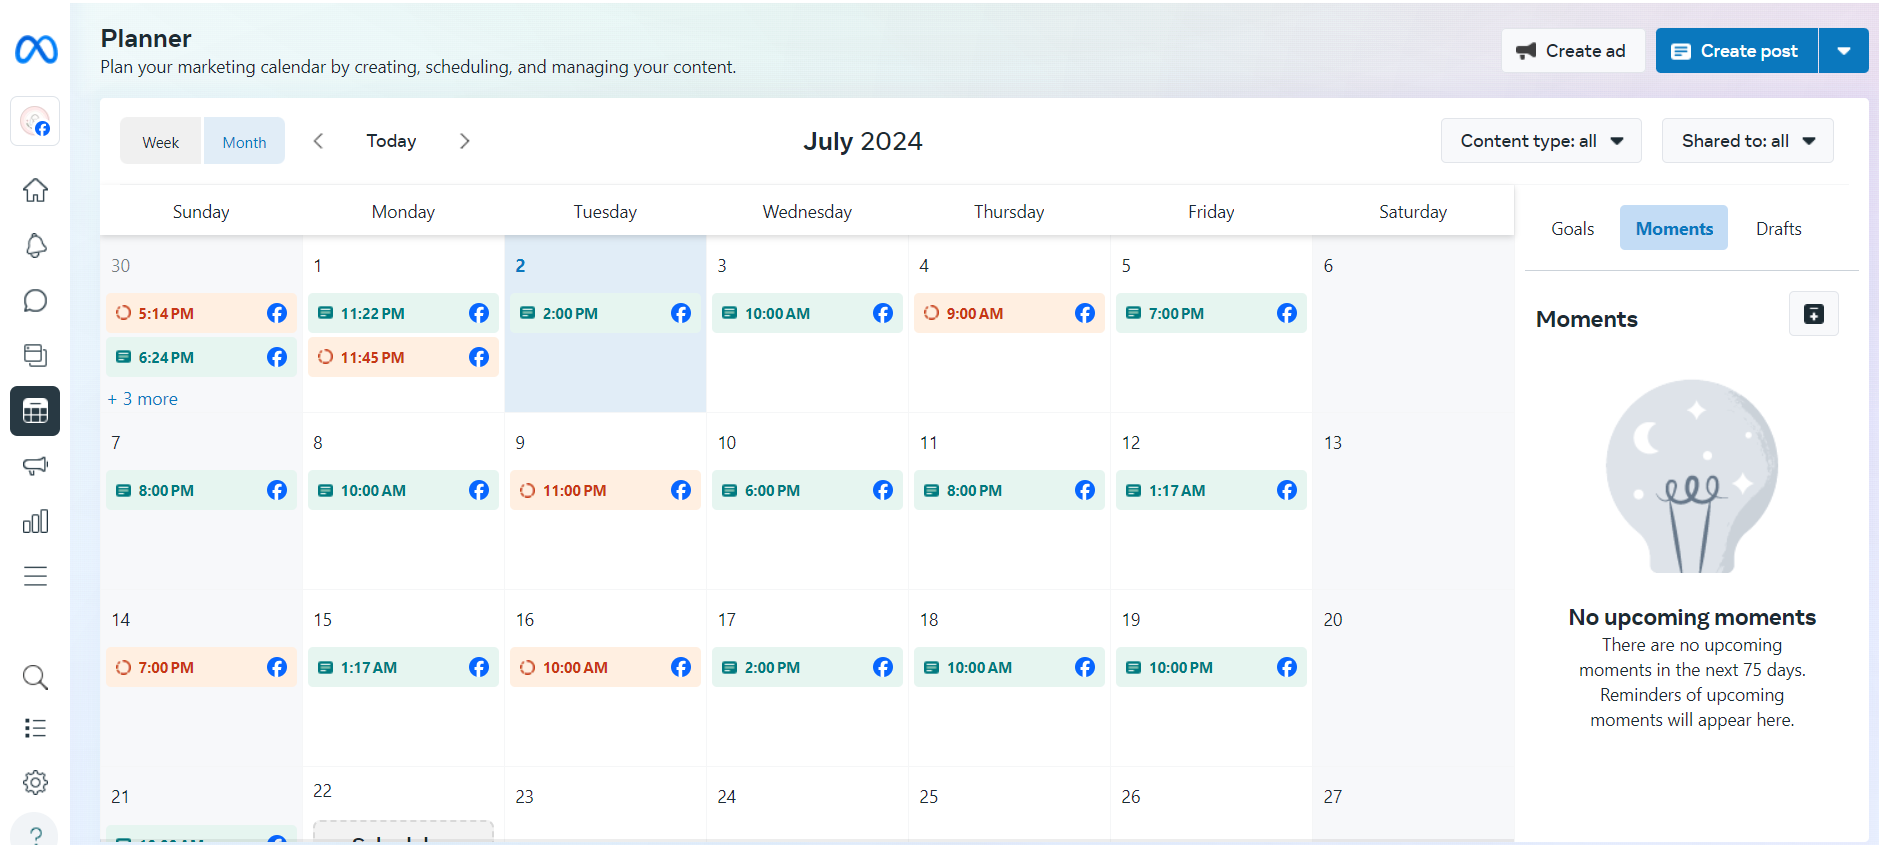Open the Create post dropdown arrow
This screenshot has height=845, width=1879.
(1843, 51)
